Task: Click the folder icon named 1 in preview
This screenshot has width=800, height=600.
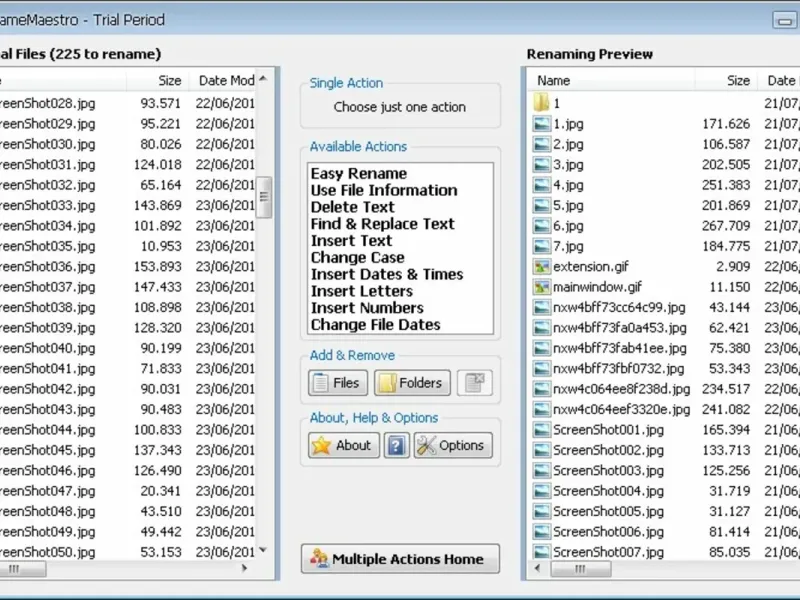Action: [541, 103]
